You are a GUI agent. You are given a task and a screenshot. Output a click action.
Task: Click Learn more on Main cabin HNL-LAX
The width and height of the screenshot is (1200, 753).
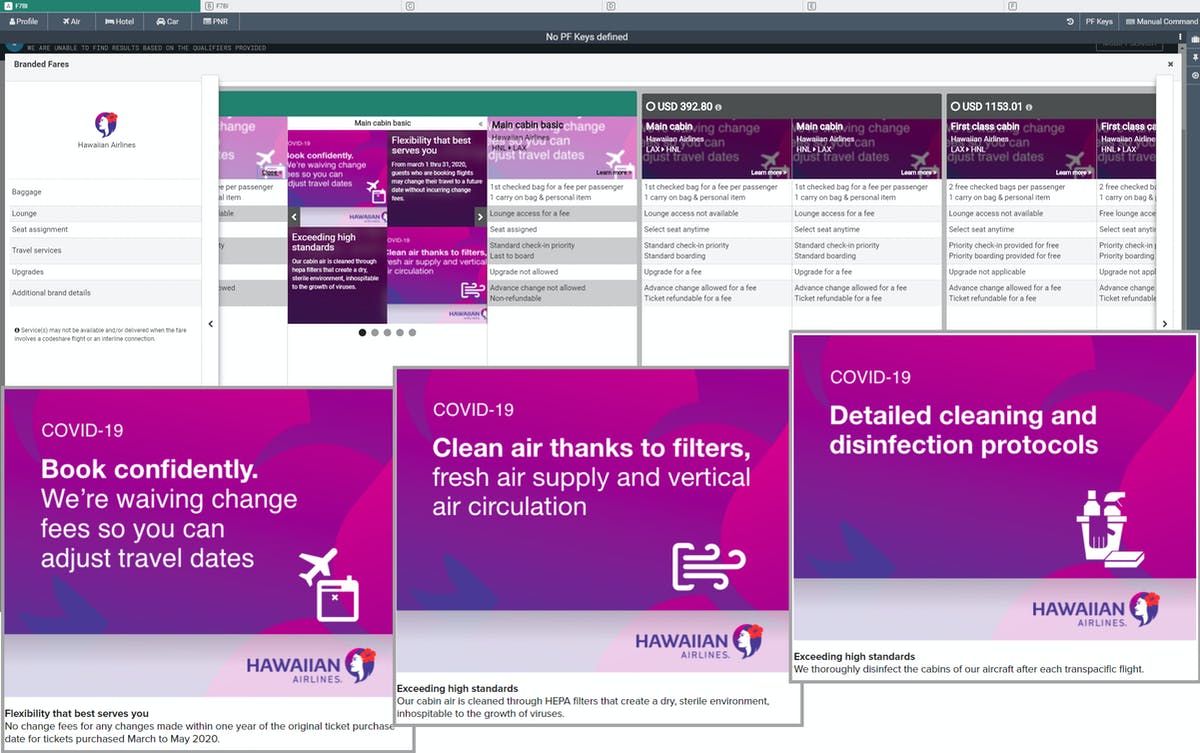click(921, 172)
